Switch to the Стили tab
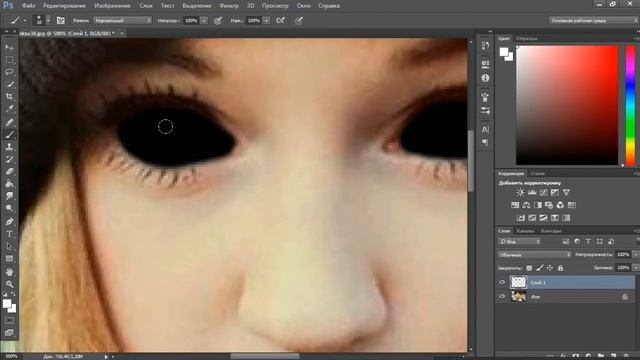Image resolution: width=640 pixels, height=360 pixels. click(x=538, y=173)
